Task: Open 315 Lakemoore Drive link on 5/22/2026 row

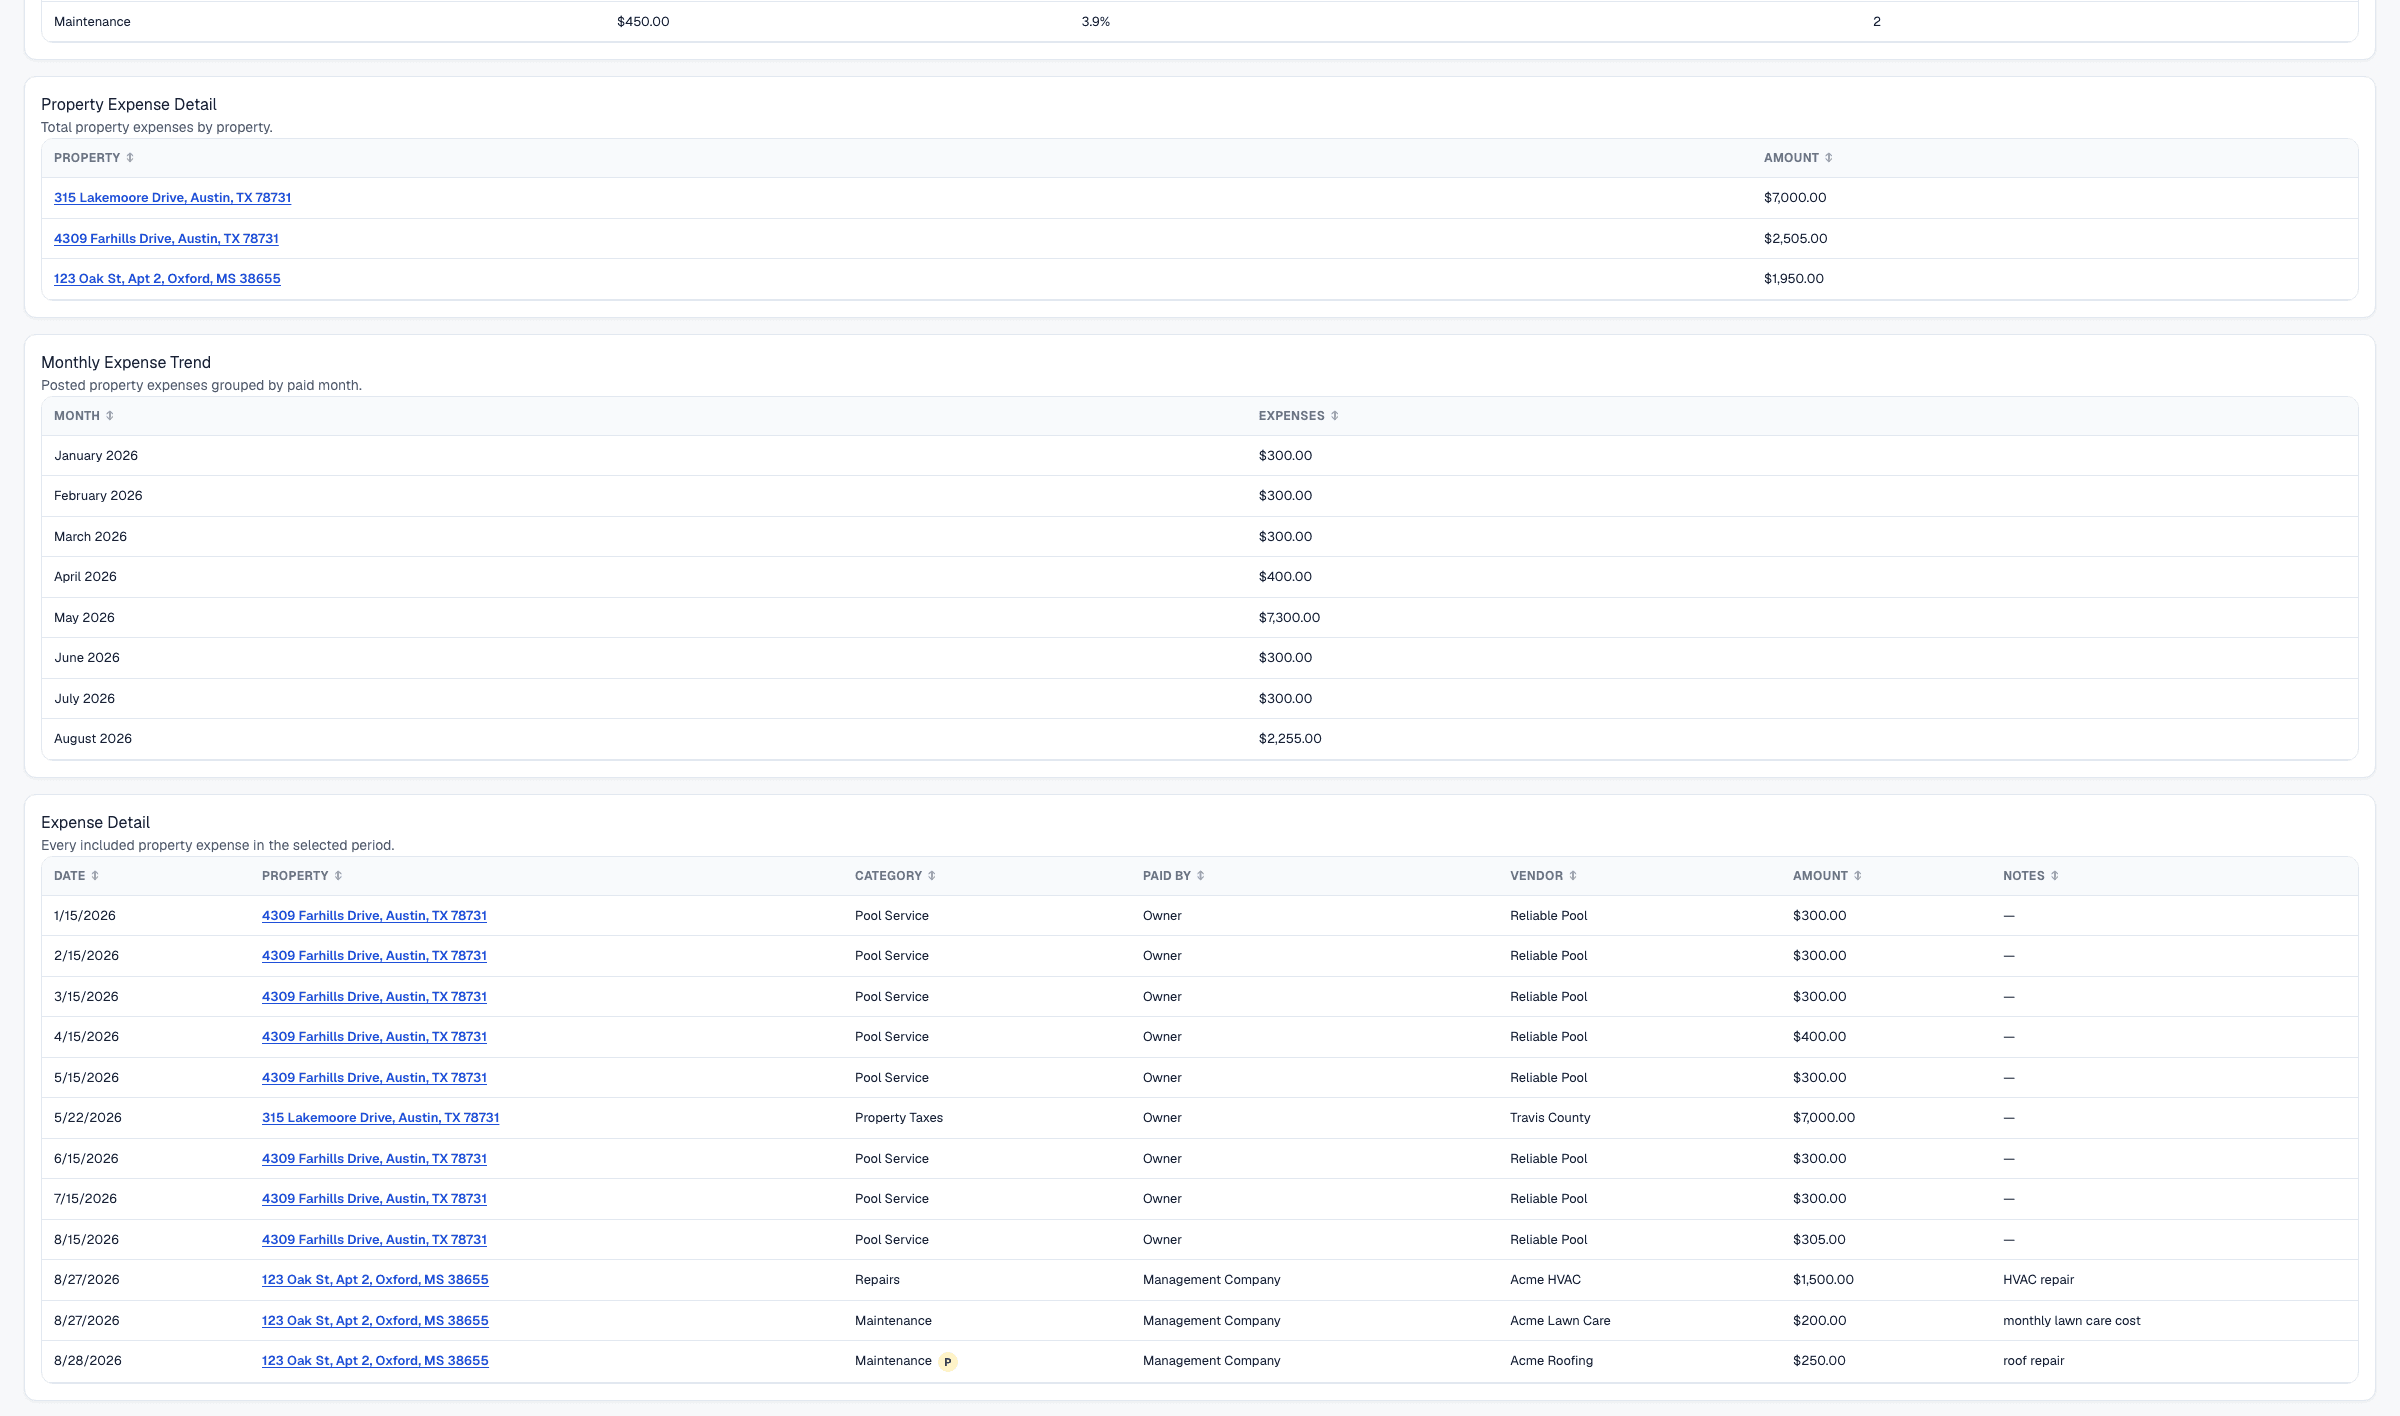Action: pos(380,1118)
